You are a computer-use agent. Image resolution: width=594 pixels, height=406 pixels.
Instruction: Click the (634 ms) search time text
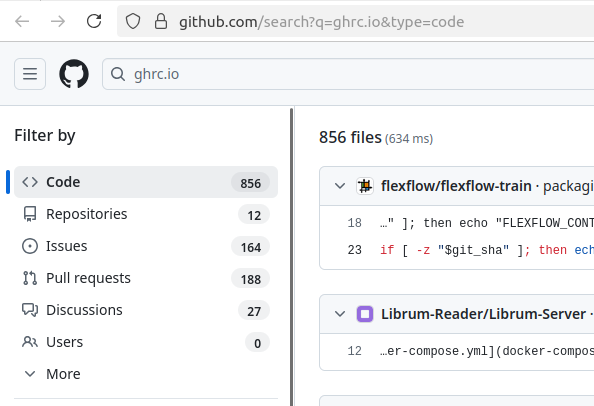[409, 139]
